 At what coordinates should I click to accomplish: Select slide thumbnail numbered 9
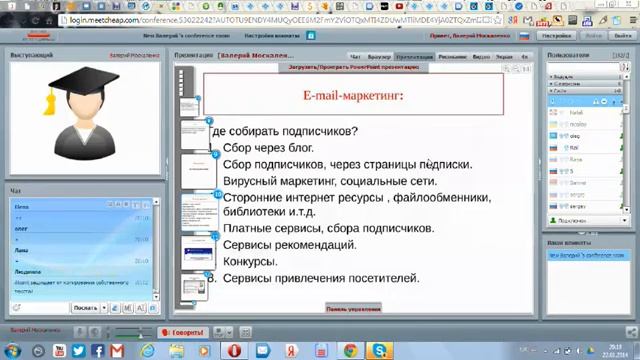[x=199, y=171]
